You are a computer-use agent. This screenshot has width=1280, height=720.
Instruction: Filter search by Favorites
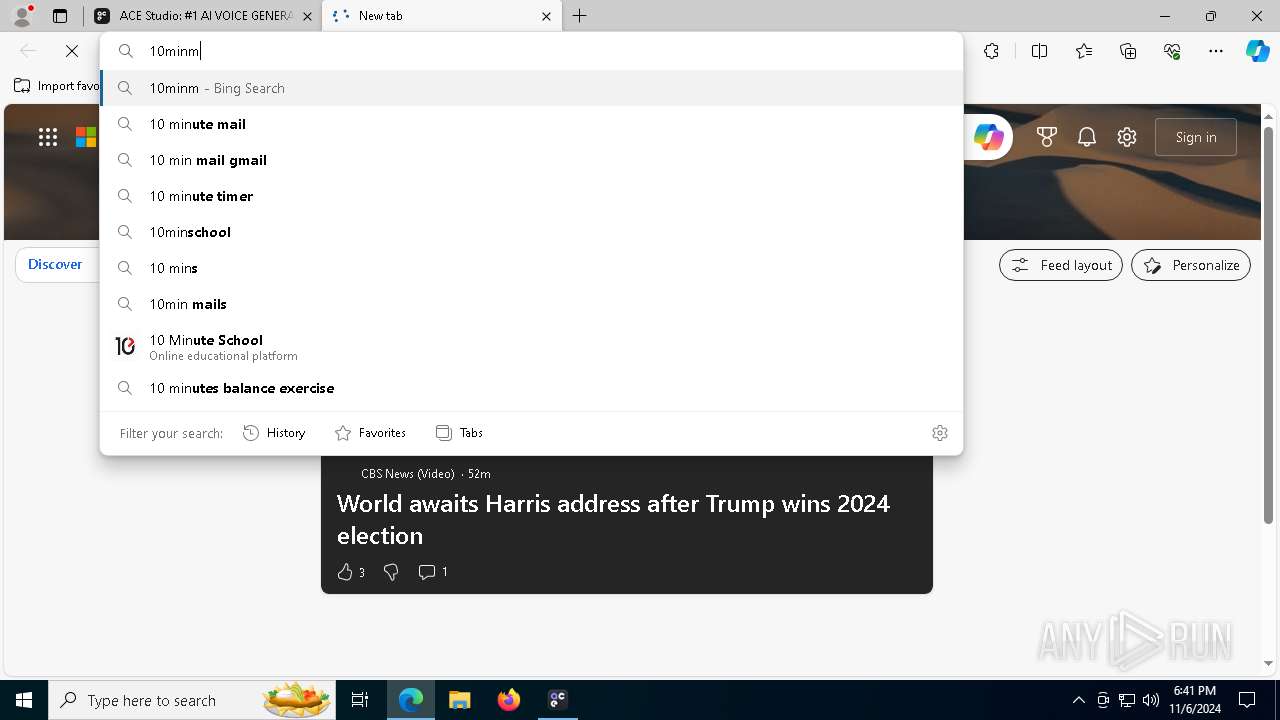coord(370,433)
